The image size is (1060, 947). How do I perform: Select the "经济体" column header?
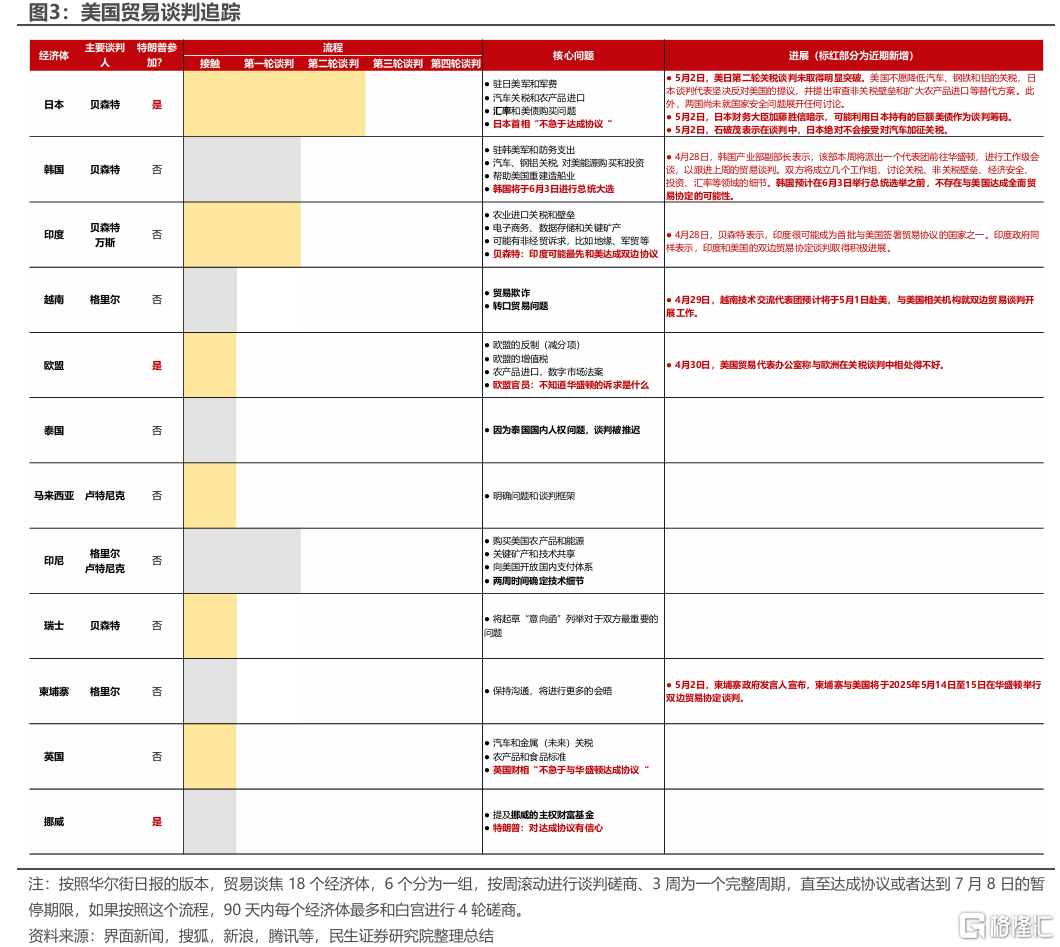[x=54, y=55]
